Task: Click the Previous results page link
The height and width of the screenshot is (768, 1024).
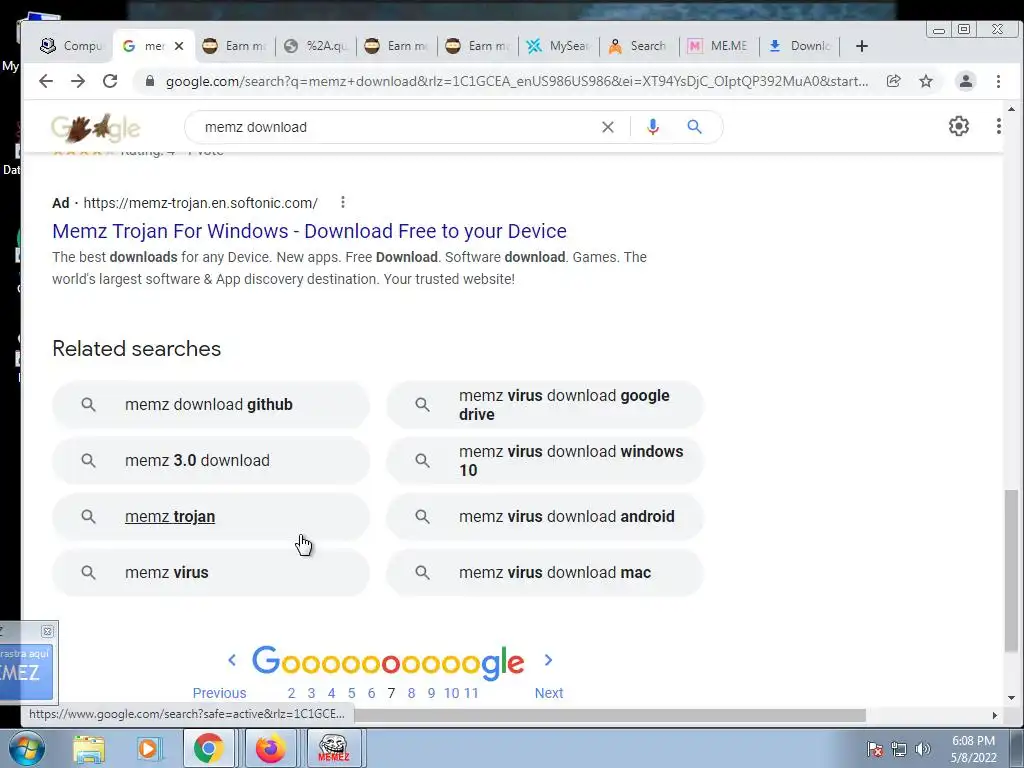Action: coord(219,693)
